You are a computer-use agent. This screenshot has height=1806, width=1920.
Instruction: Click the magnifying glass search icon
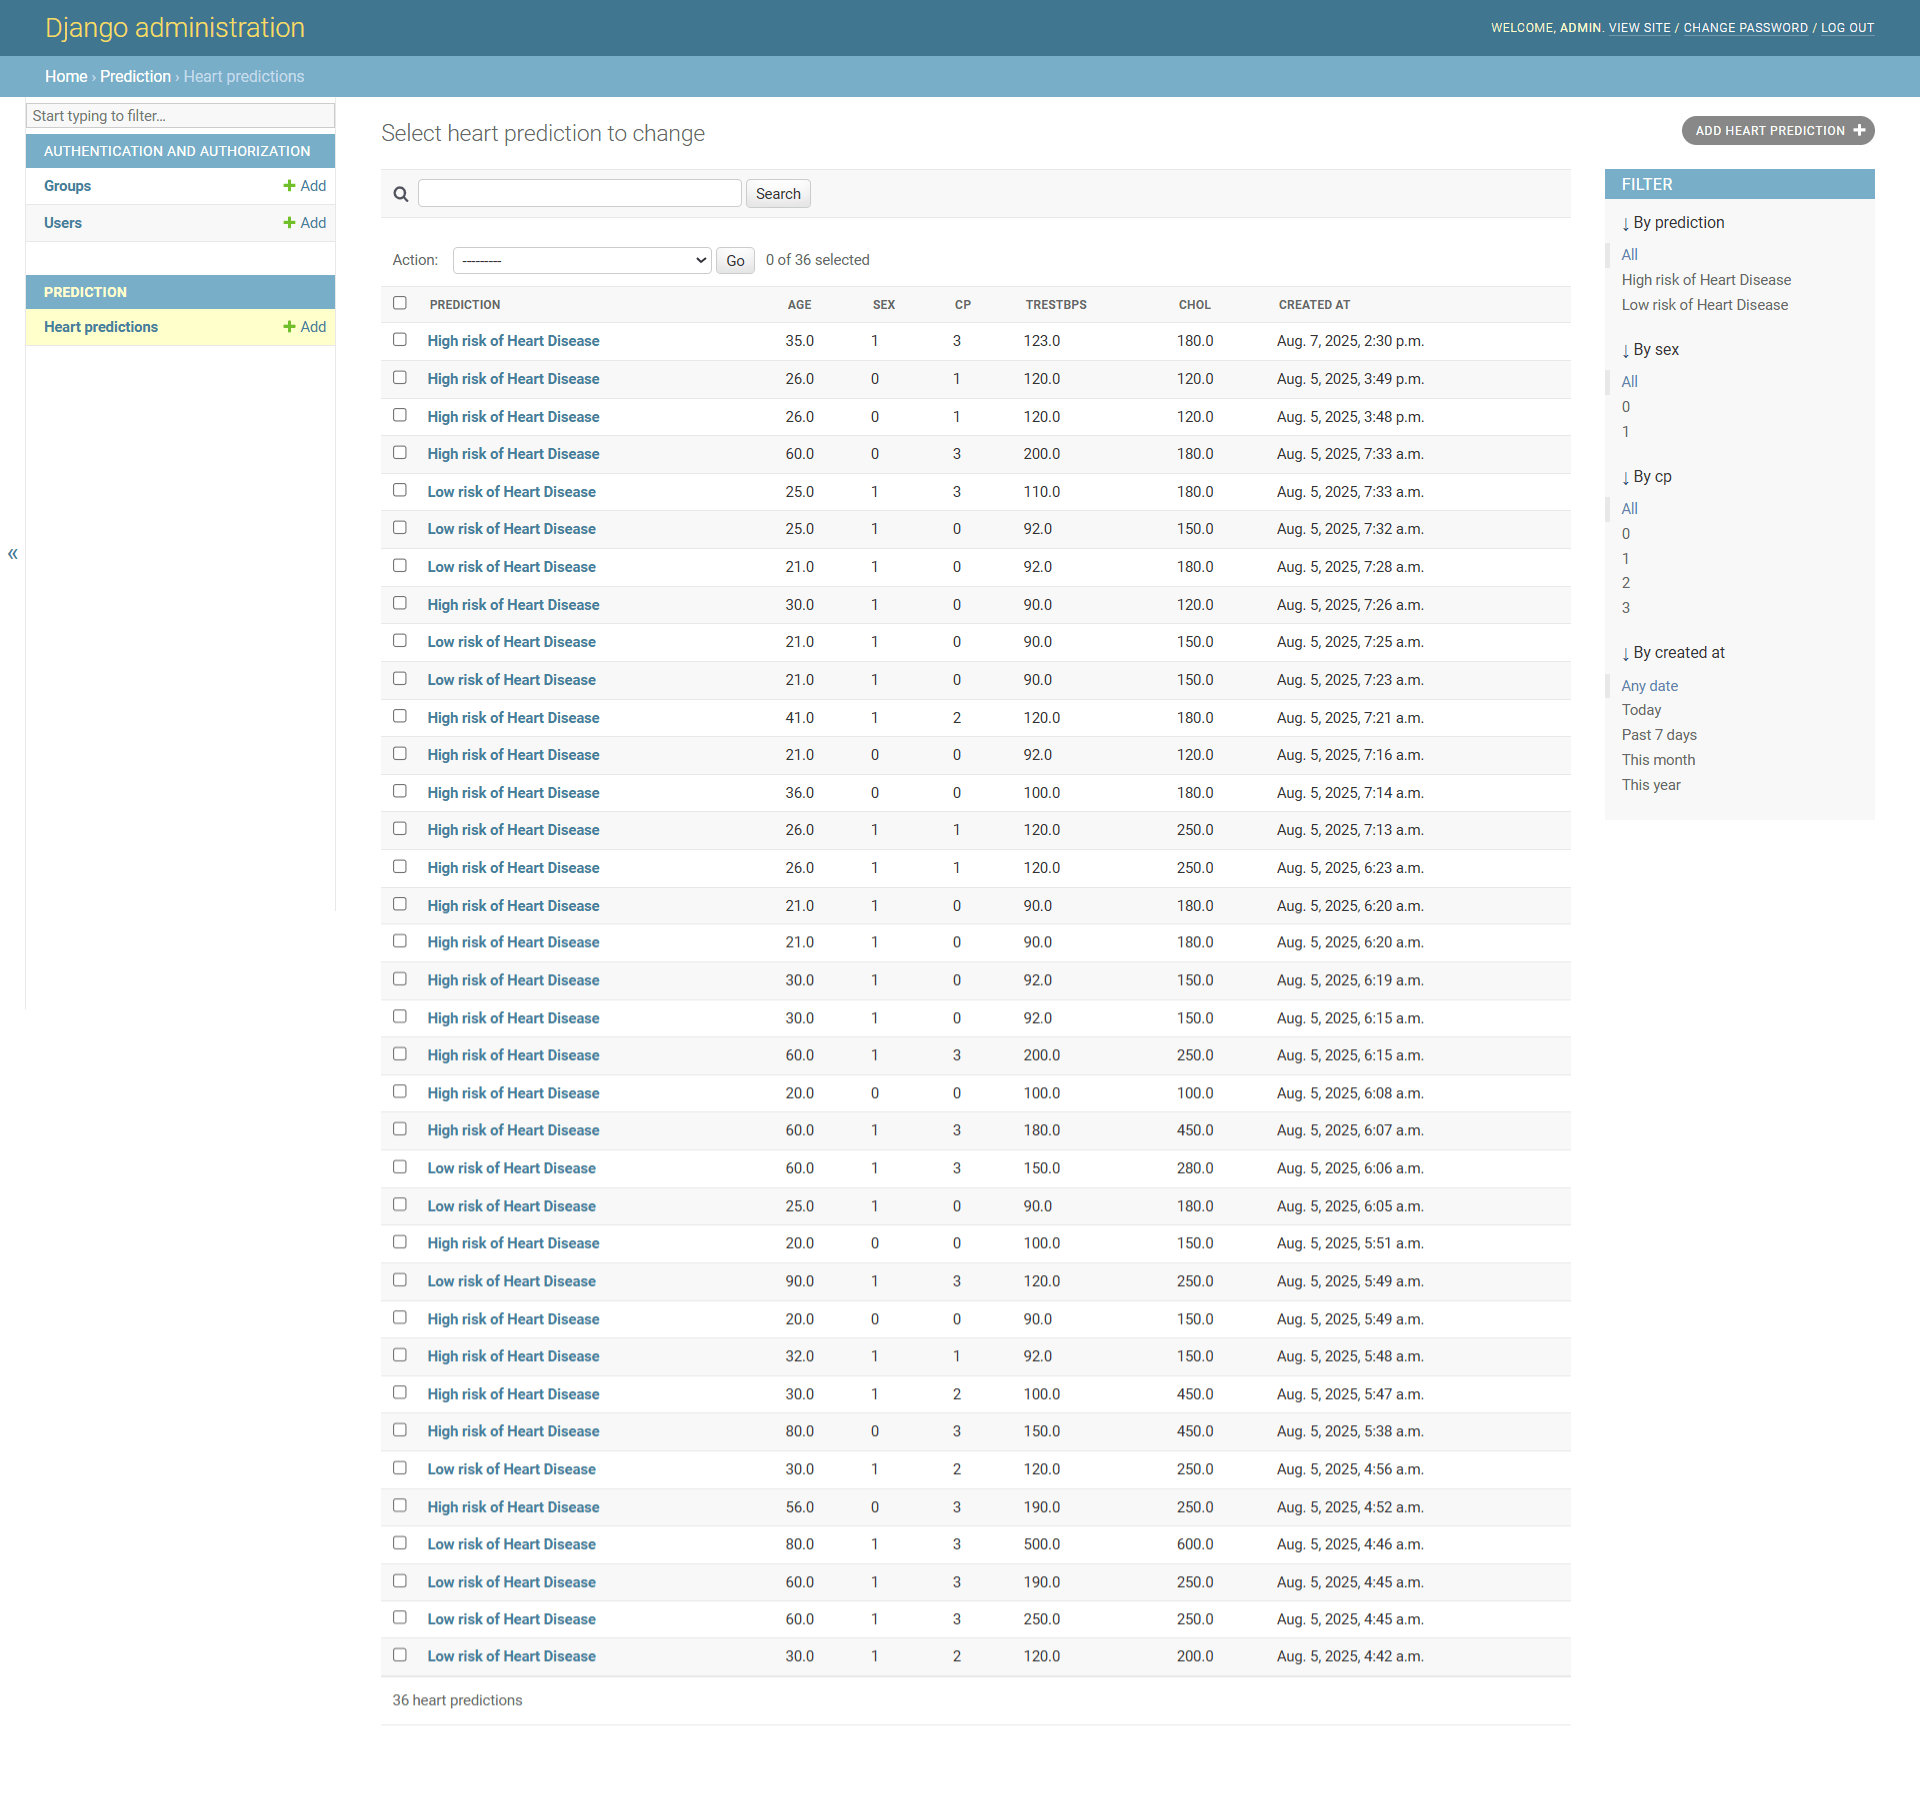pyautogui.click(x=400, y=194)
